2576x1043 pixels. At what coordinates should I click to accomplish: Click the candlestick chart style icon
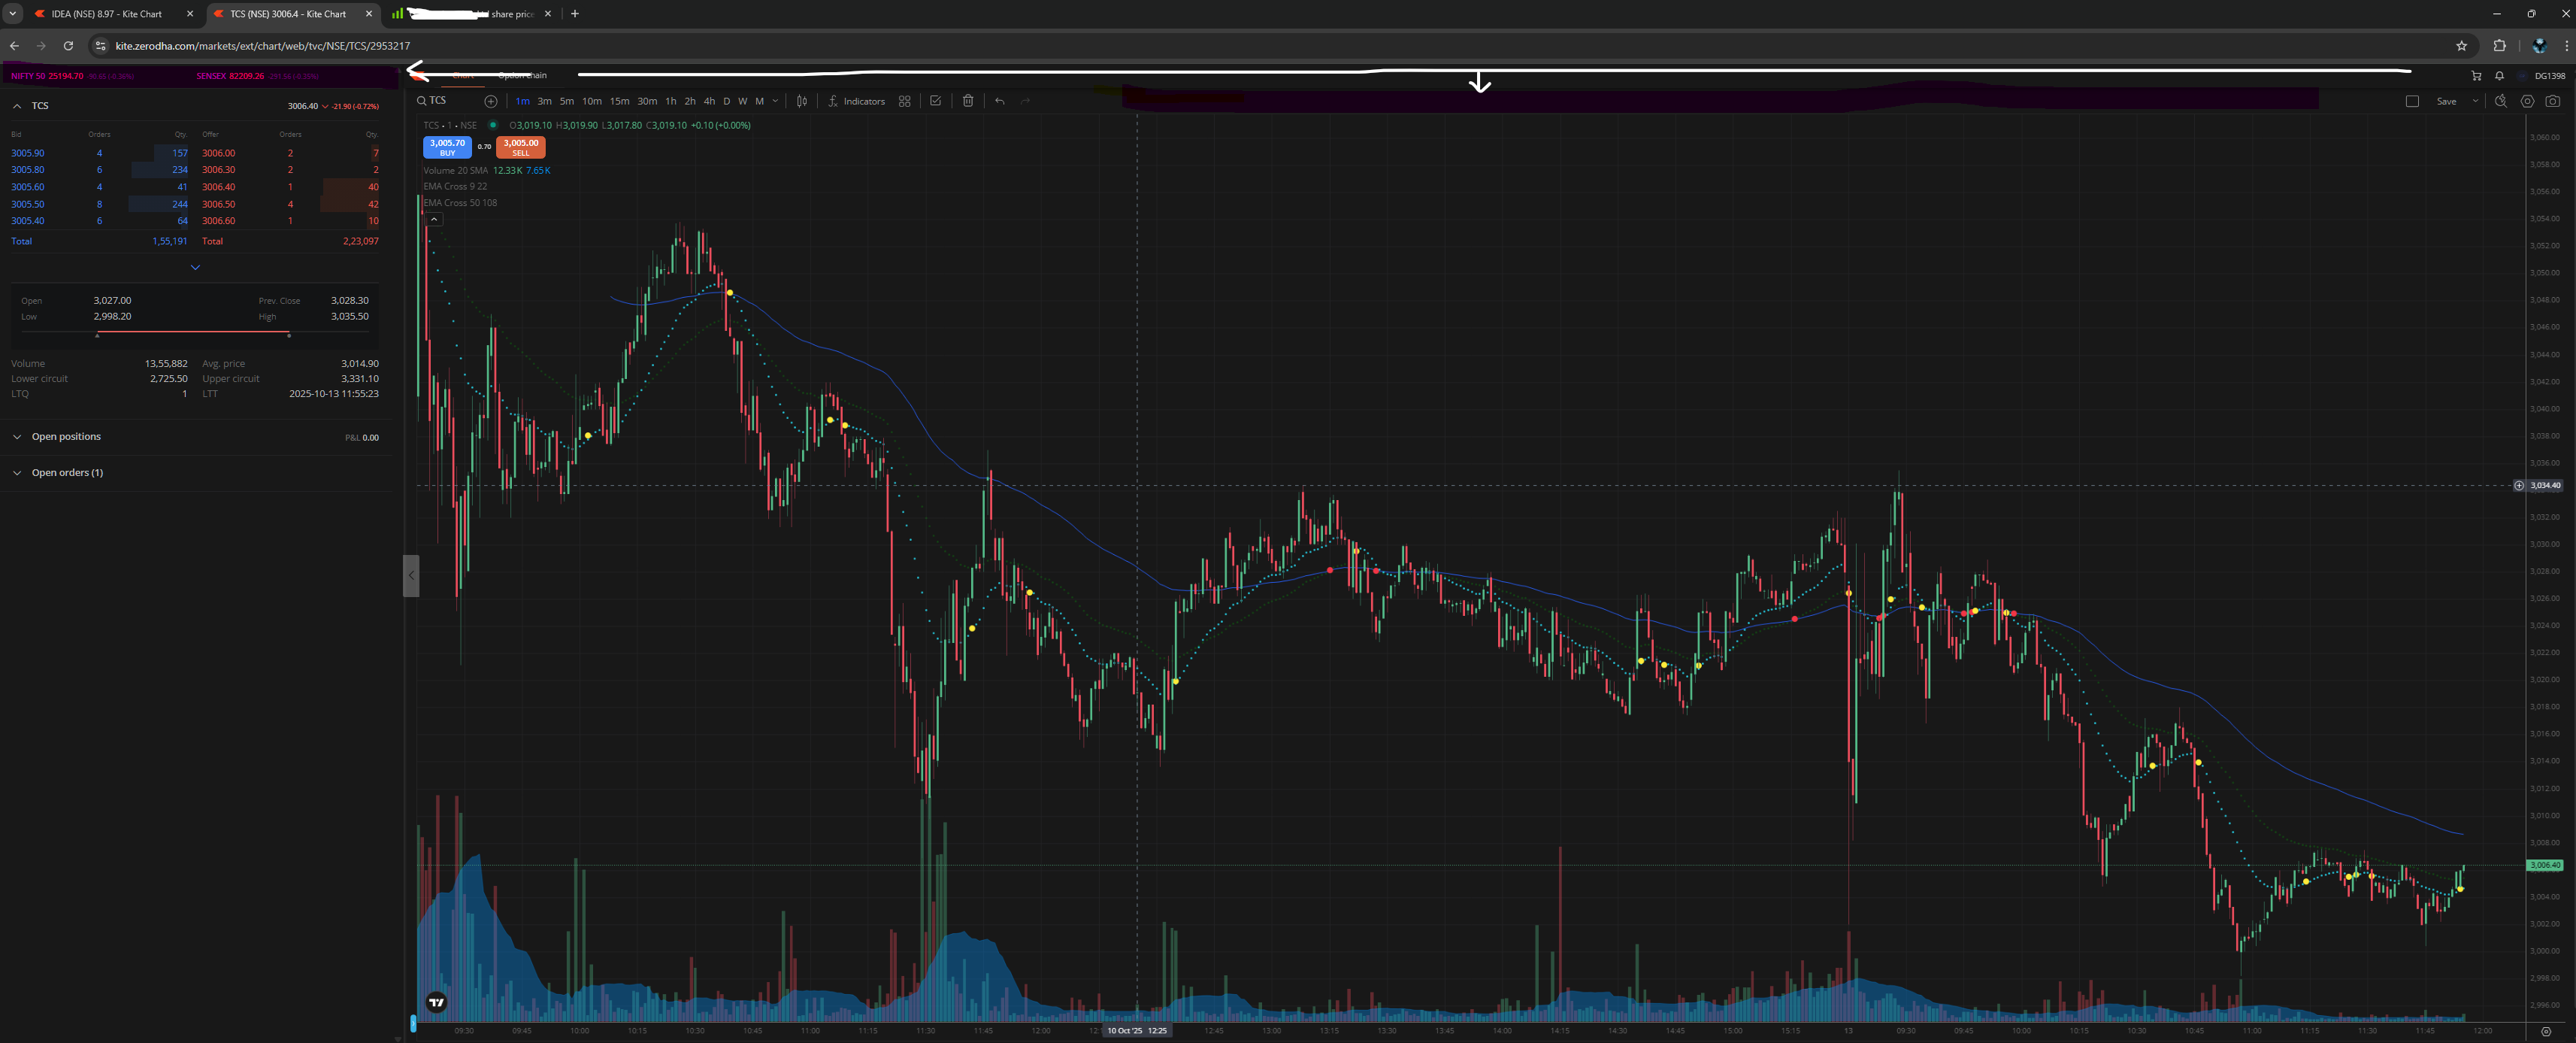point(801,101)
